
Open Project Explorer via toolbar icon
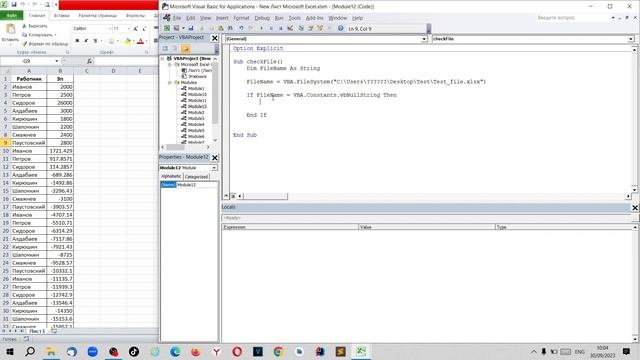301,28
